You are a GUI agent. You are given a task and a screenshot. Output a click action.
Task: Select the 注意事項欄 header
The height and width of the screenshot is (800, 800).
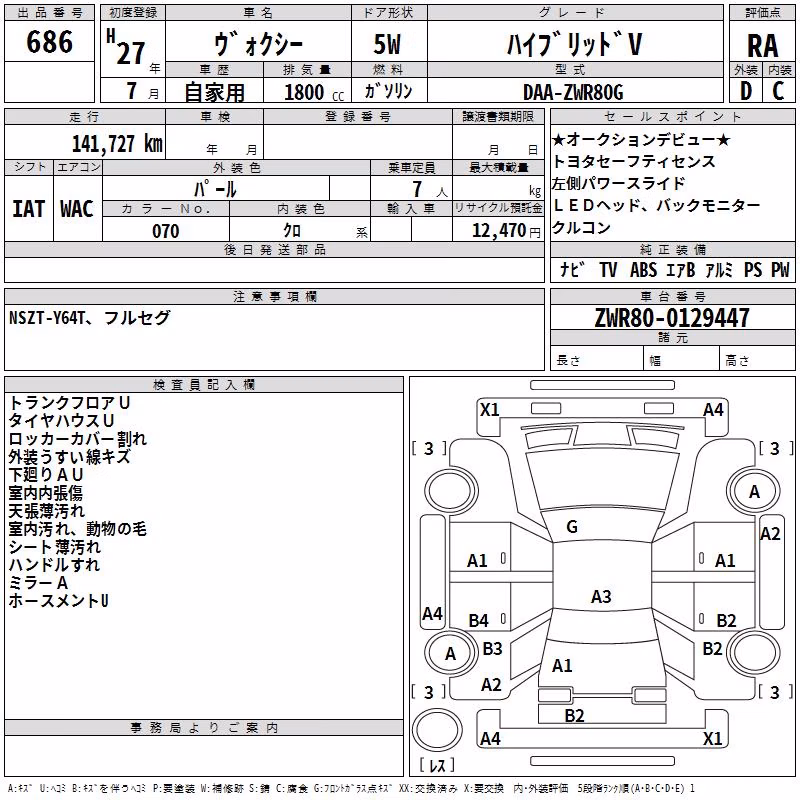(274, 296)
